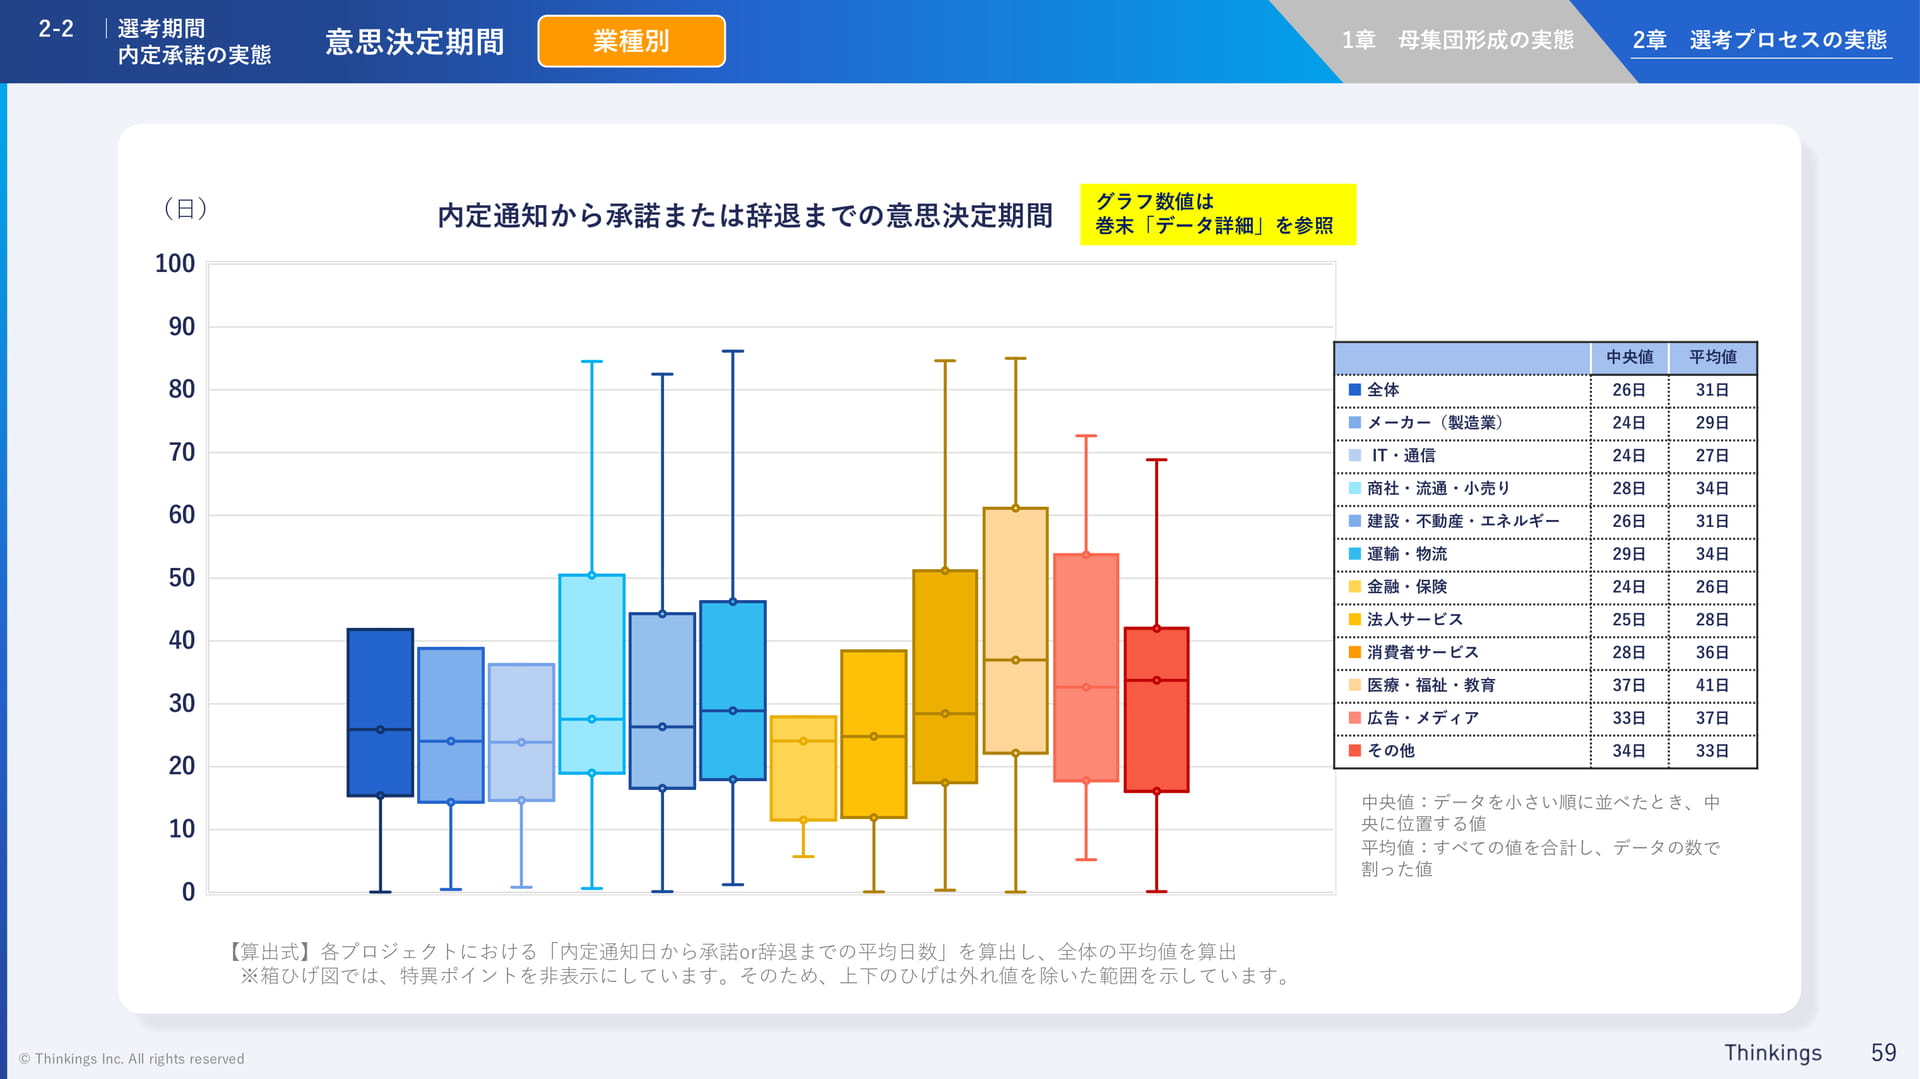Click the 運輸・物流 legend swatch
This screenshot has height=1079, width=1920.
[1354, 554]
